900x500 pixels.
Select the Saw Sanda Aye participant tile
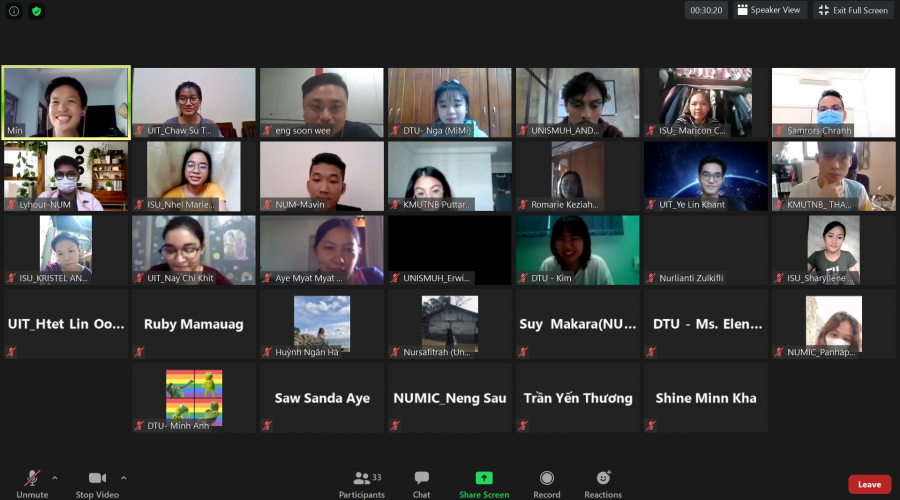click(x=322, y=398)
